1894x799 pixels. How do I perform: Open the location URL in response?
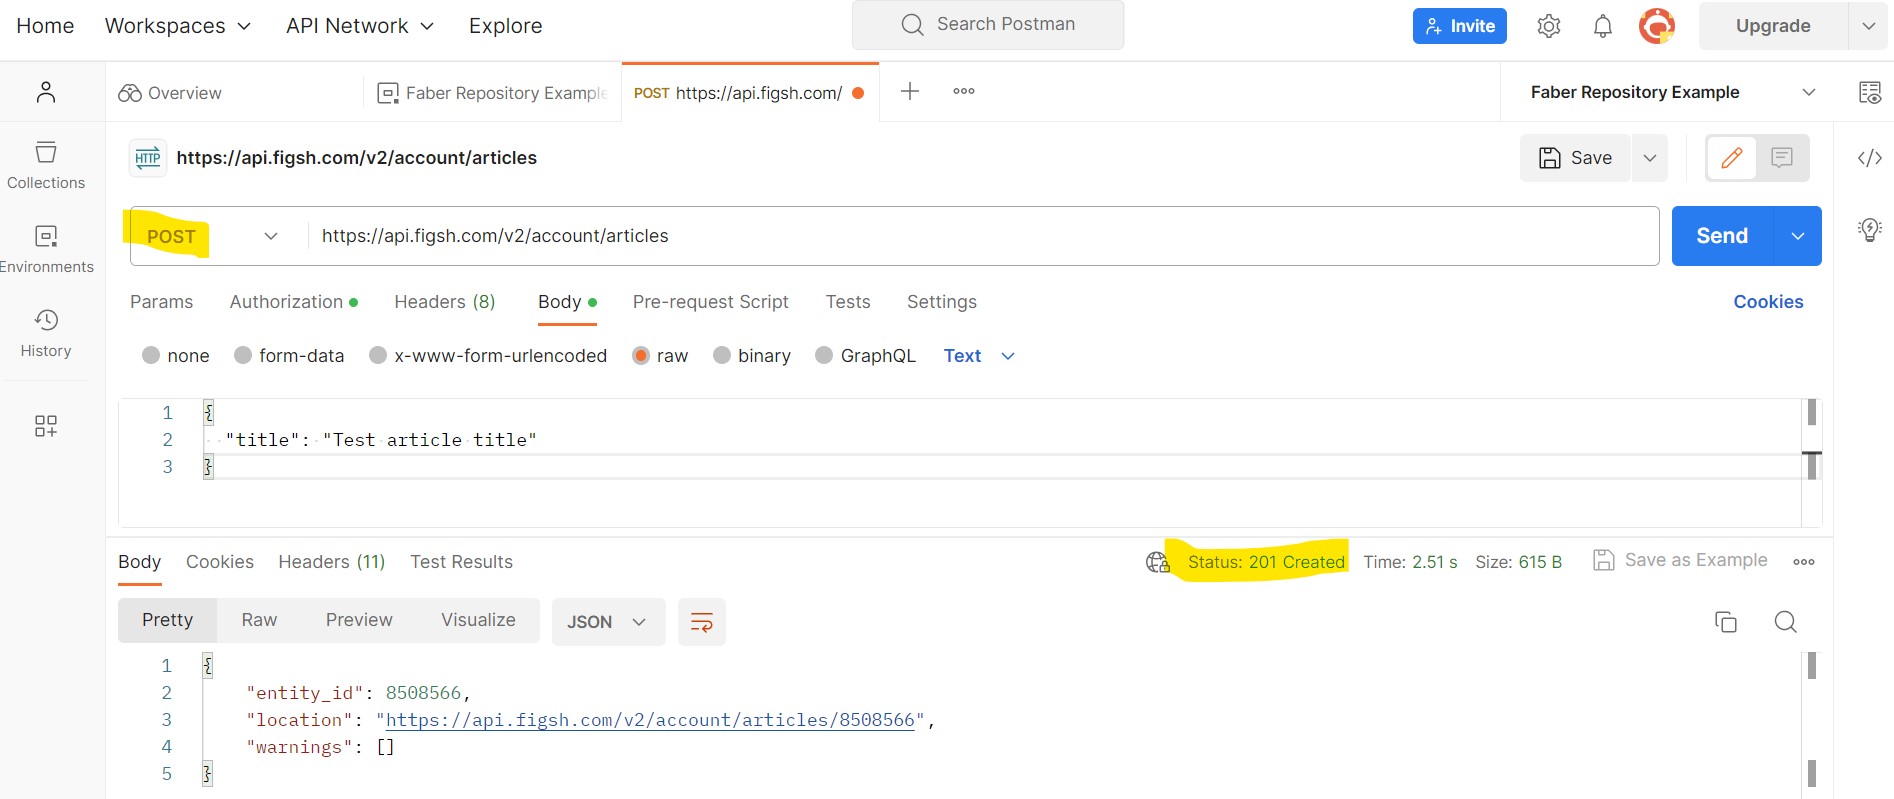(x=650, y=720)
